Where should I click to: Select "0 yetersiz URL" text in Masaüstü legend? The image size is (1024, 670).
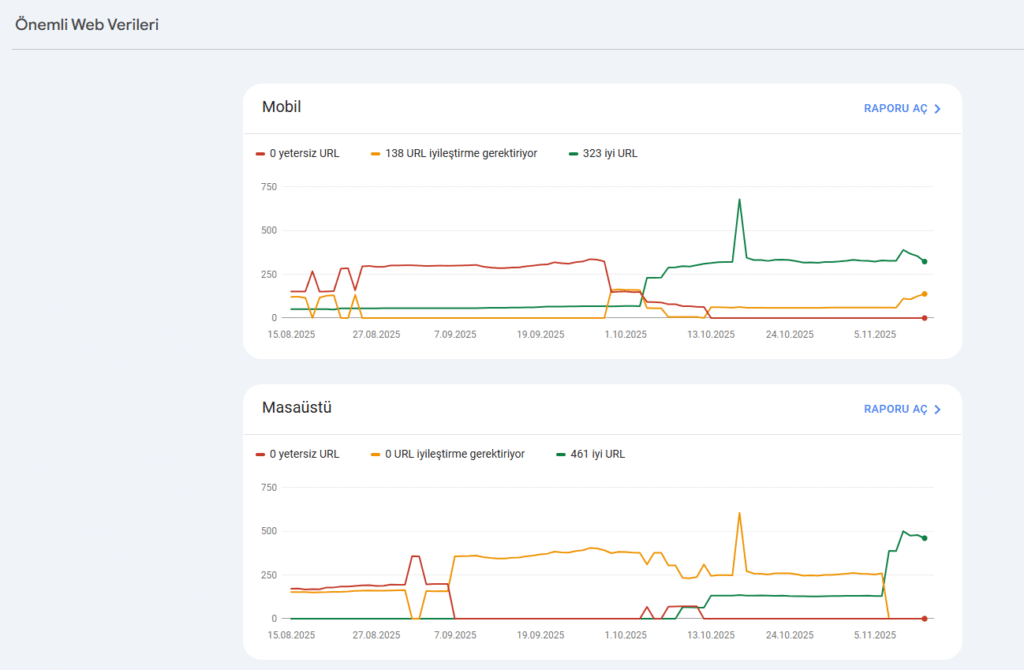tap(304, 454)
